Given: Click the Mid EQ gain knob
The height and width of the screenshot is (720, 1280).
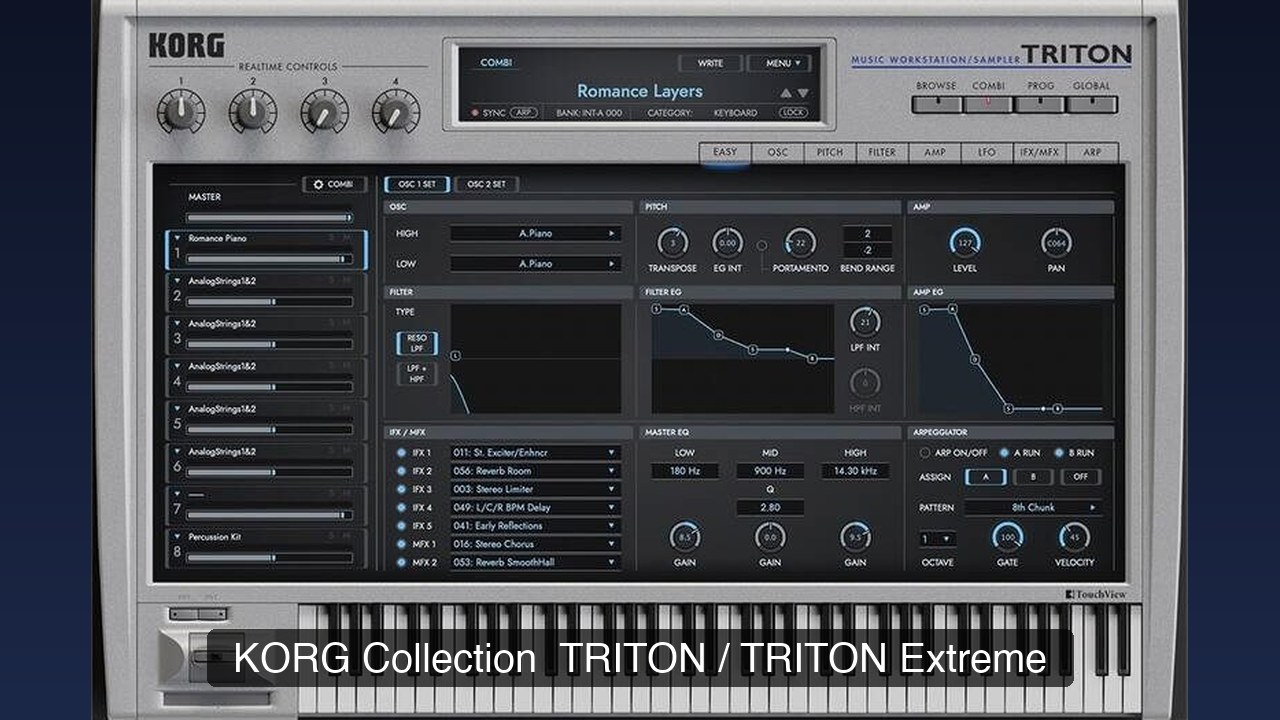Looking at the screenshot, I should [770, 537].
